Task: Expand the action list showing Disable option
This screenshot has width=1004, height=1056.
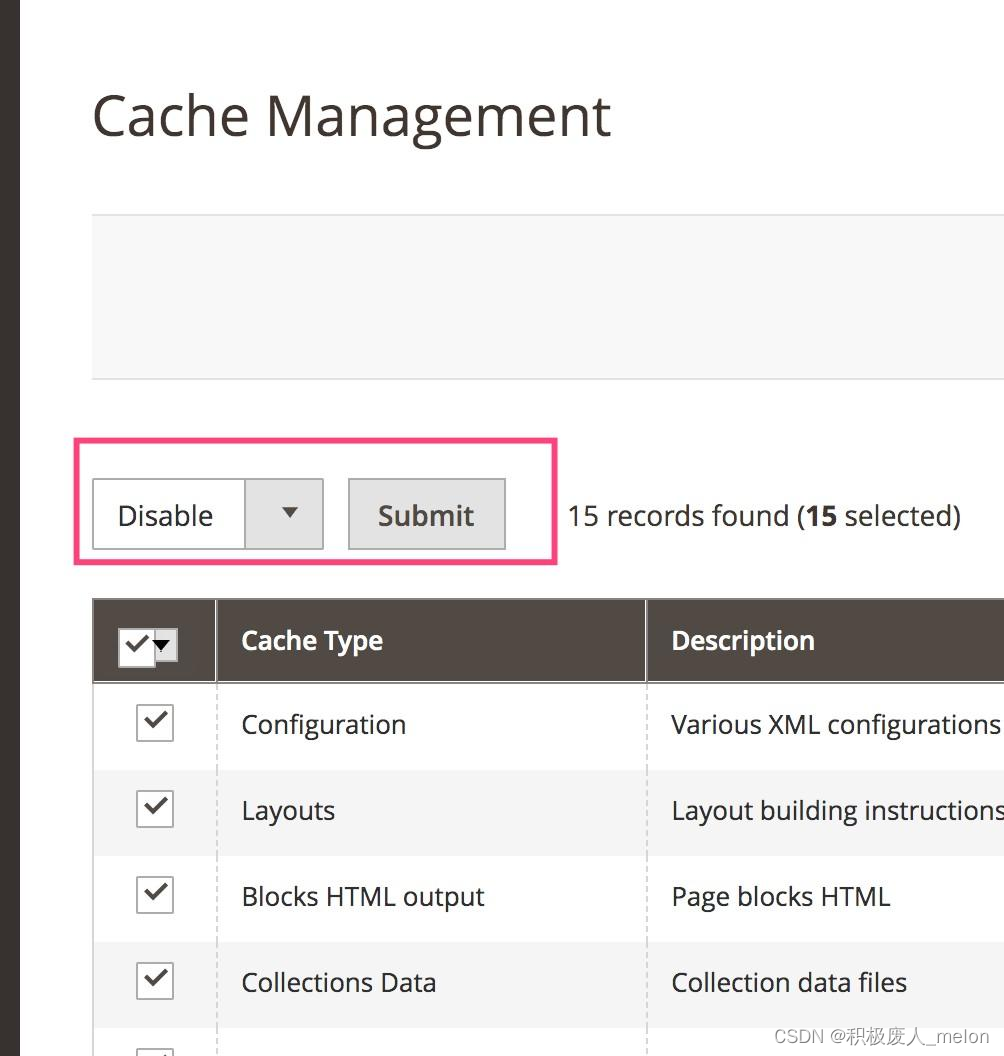Action: click(287, 514)
